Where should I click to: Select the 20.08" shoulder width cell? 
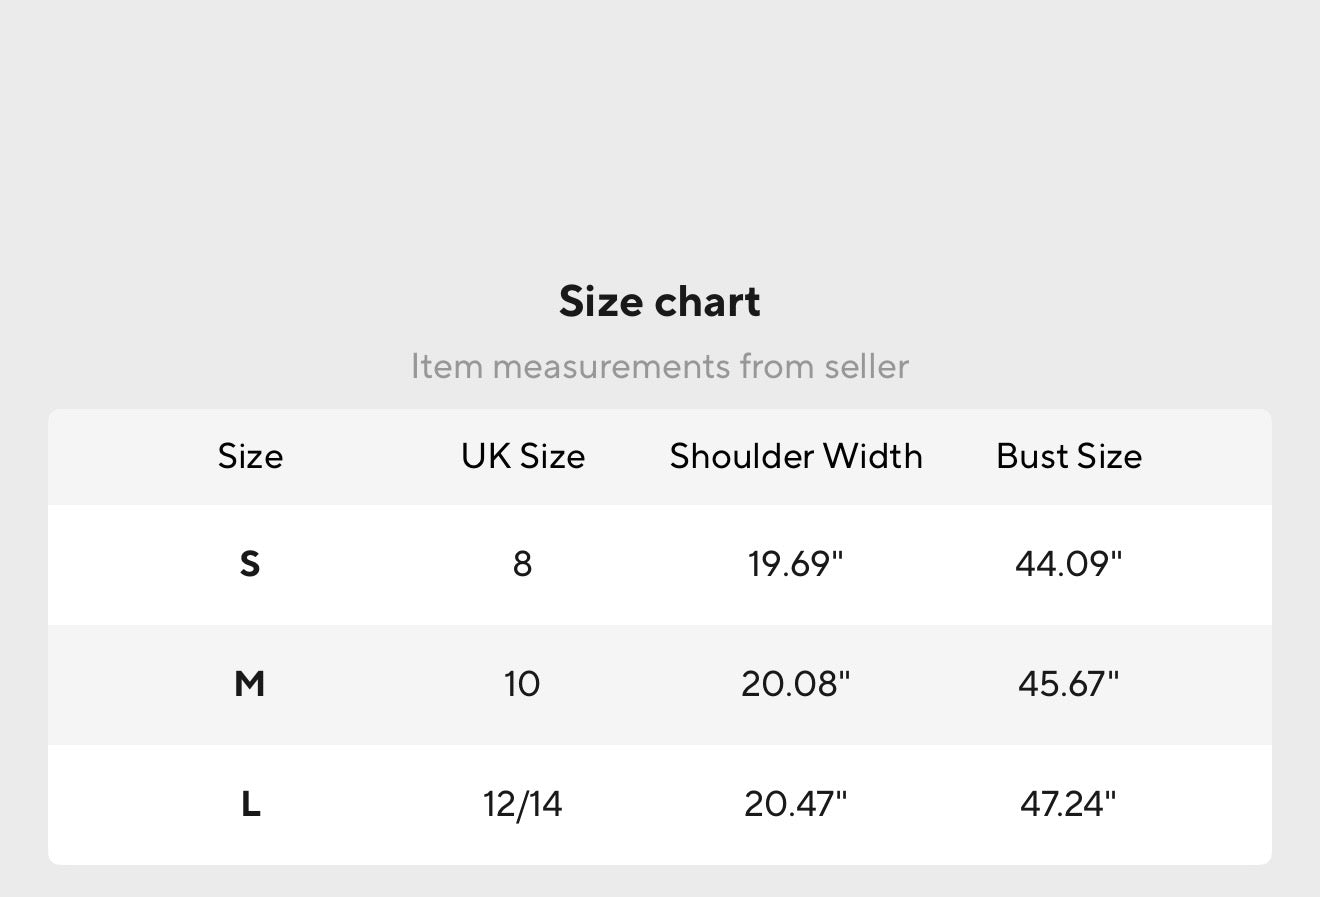pyautogui.click(x=796, y=684)
